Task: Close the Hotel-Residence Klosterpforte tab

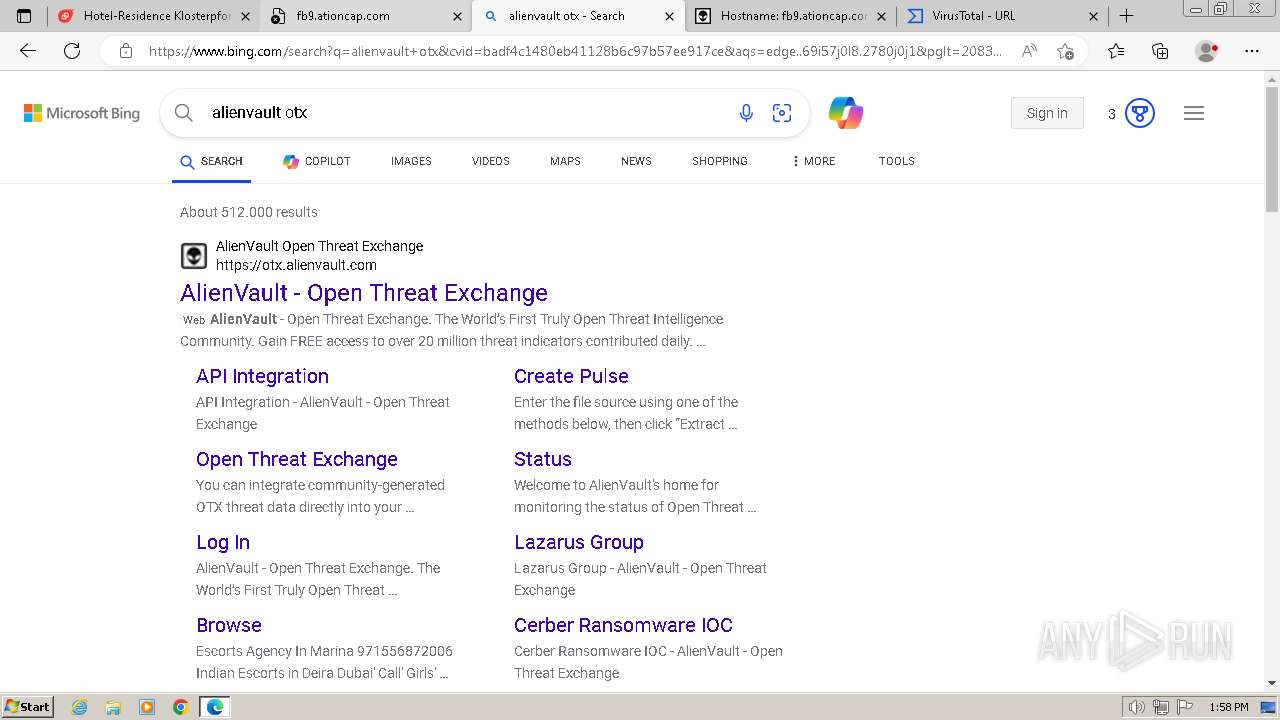Action: (245, 16)
